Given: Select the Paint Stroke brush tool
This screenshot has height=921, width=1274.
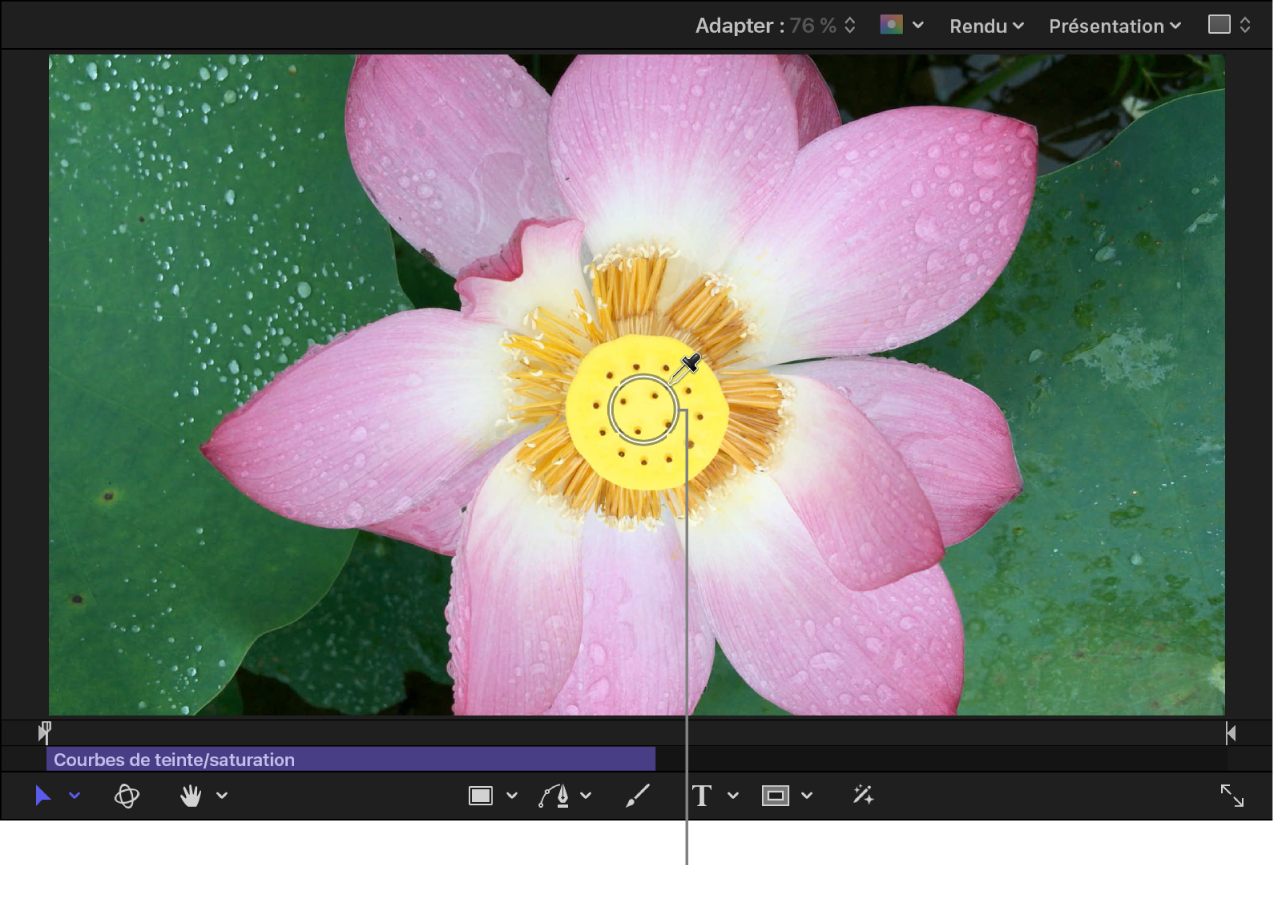Looking at the screenshot, I should click(638, 796).
